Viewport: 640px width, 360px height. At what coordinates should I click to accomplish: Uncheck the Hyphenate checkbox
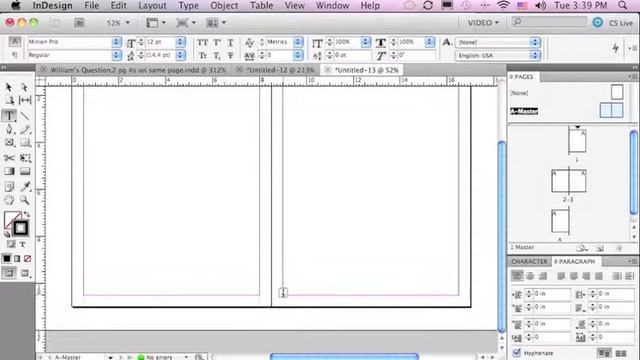click(516, 352)
